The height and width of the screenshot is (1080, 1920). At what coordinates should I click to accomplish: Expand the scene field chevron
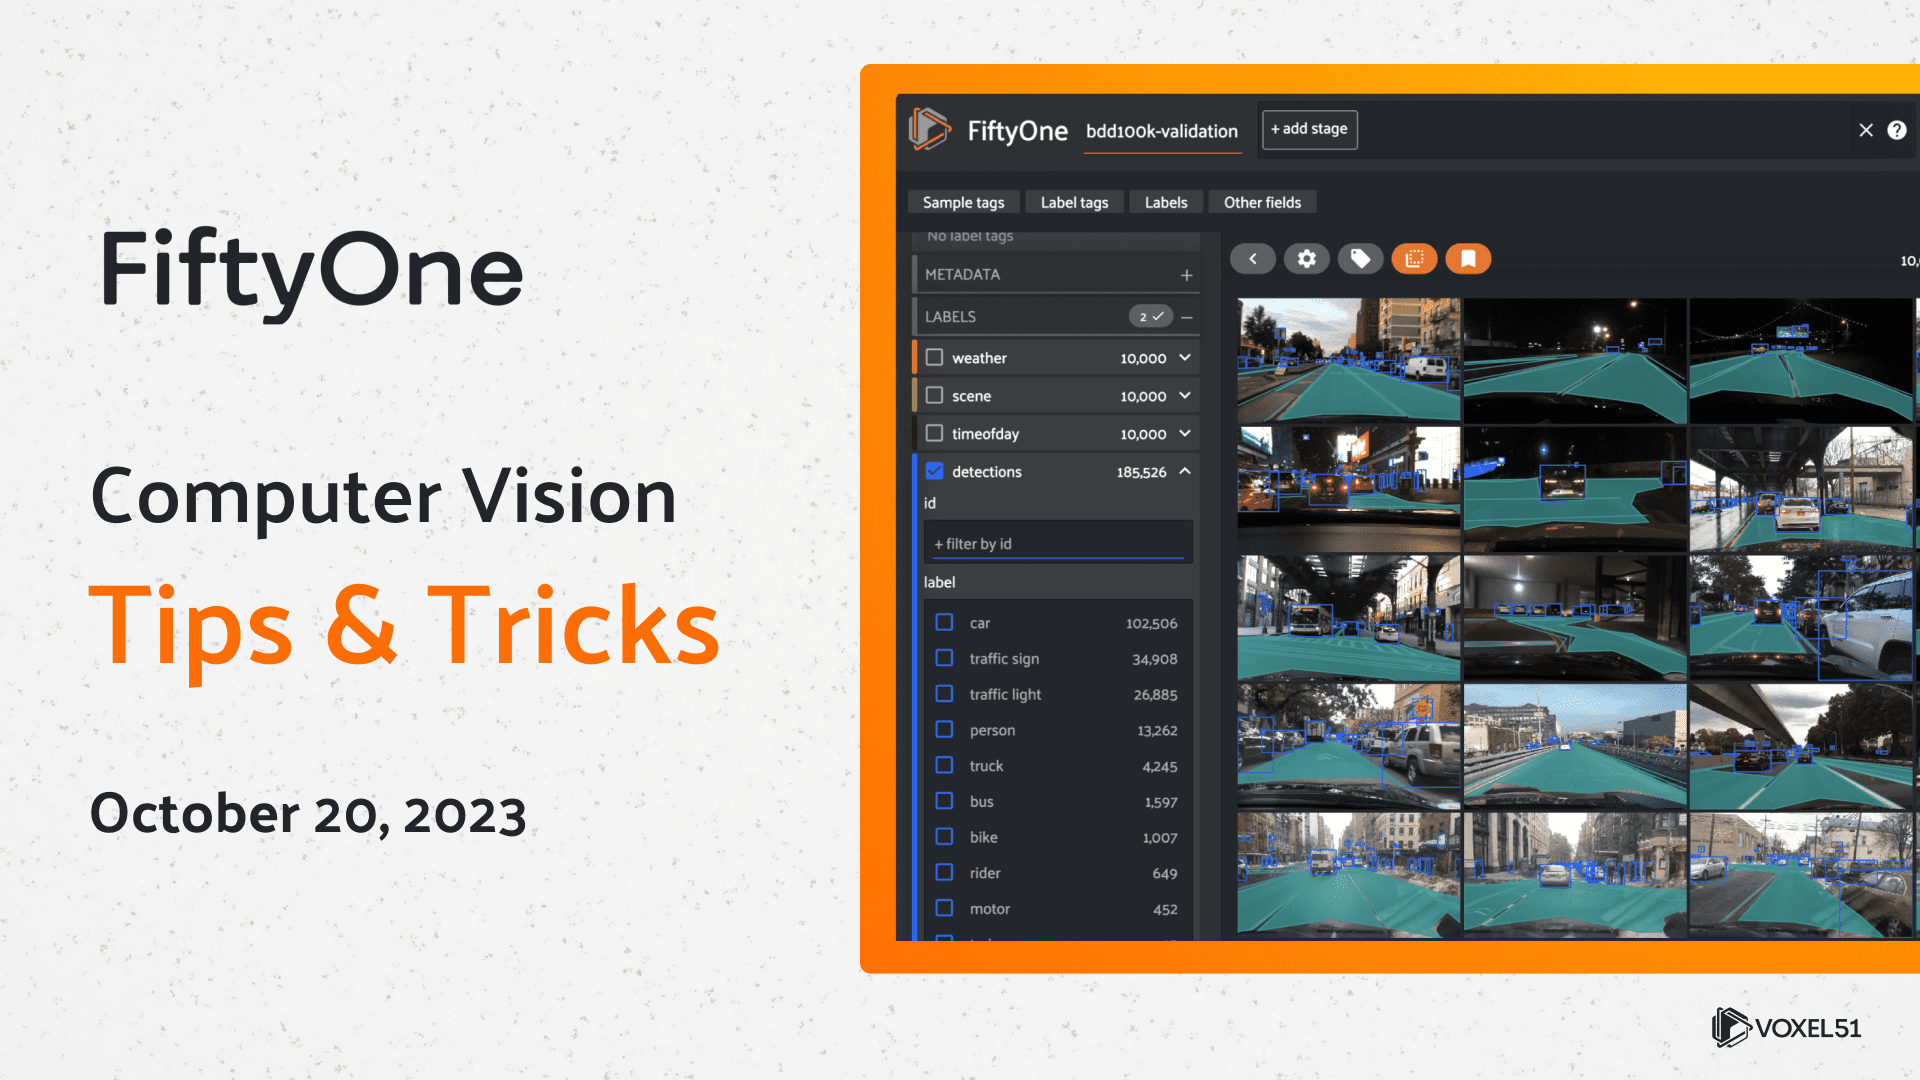(1185, 396)
